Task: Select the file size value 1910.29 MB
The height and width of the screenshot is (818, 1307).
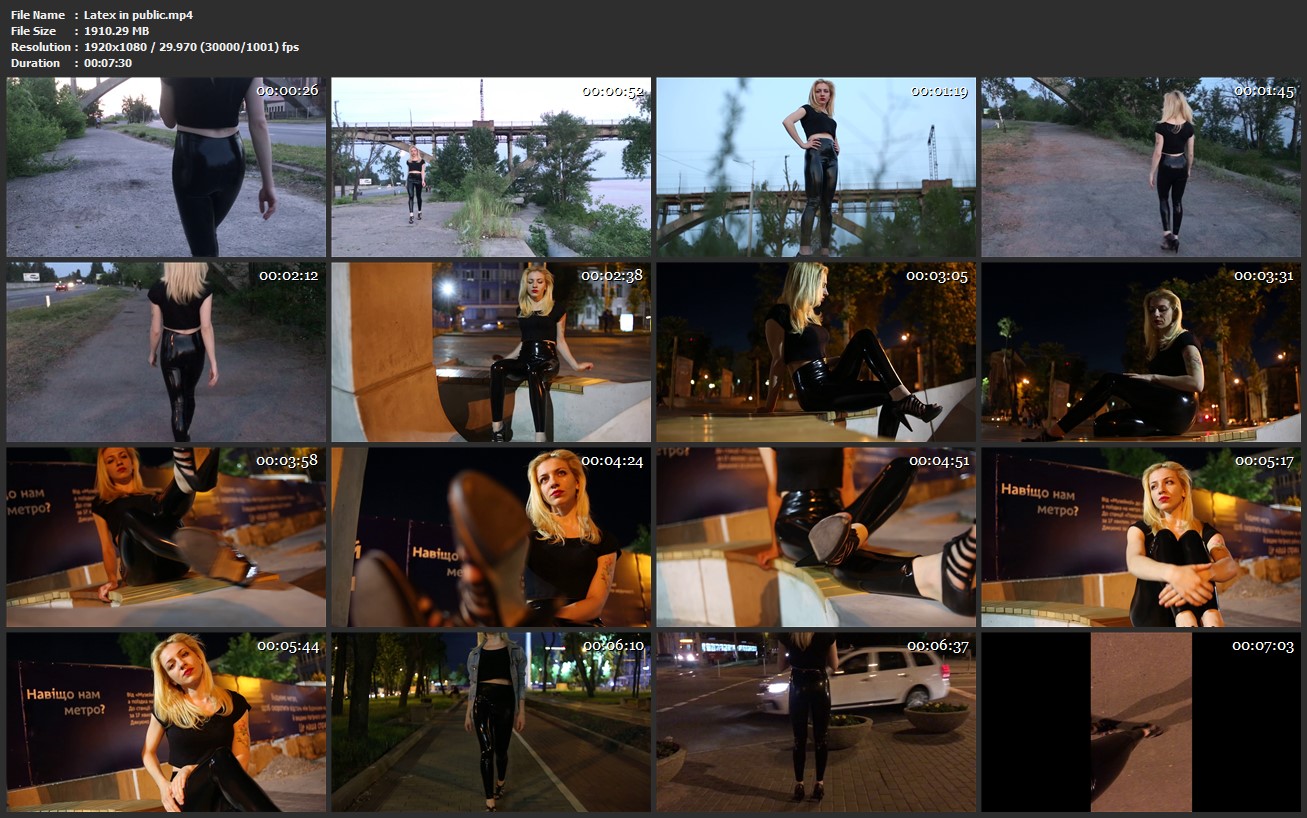Action: point(116,31)
